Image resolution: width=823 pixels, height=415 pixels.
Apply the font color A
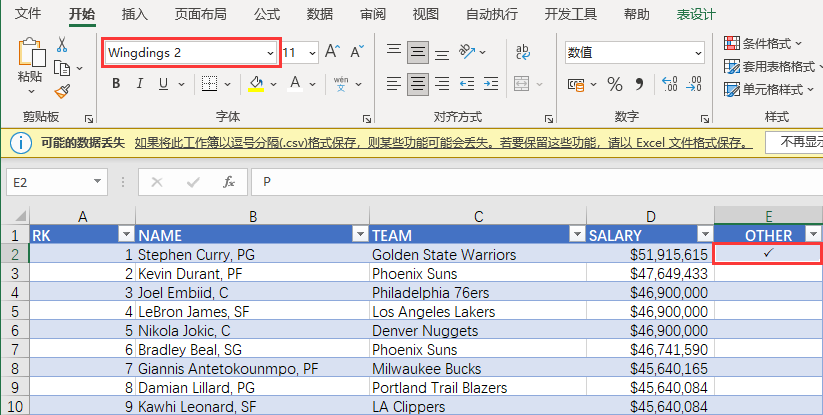pyautogui.click(x=295, y=83)
